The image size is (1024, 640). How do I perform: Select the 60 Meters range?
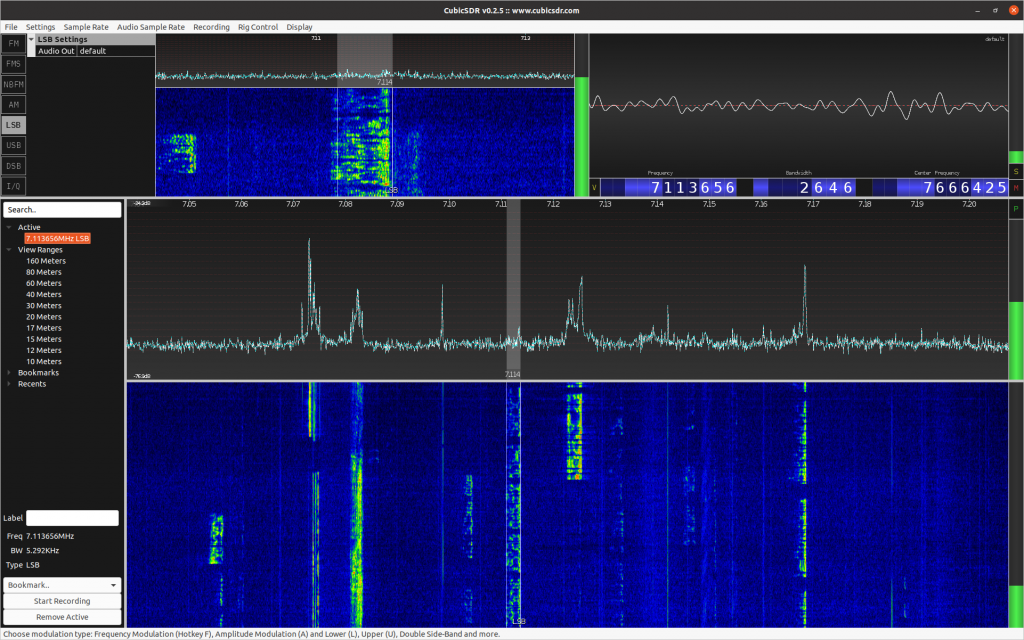coord(44,283)
